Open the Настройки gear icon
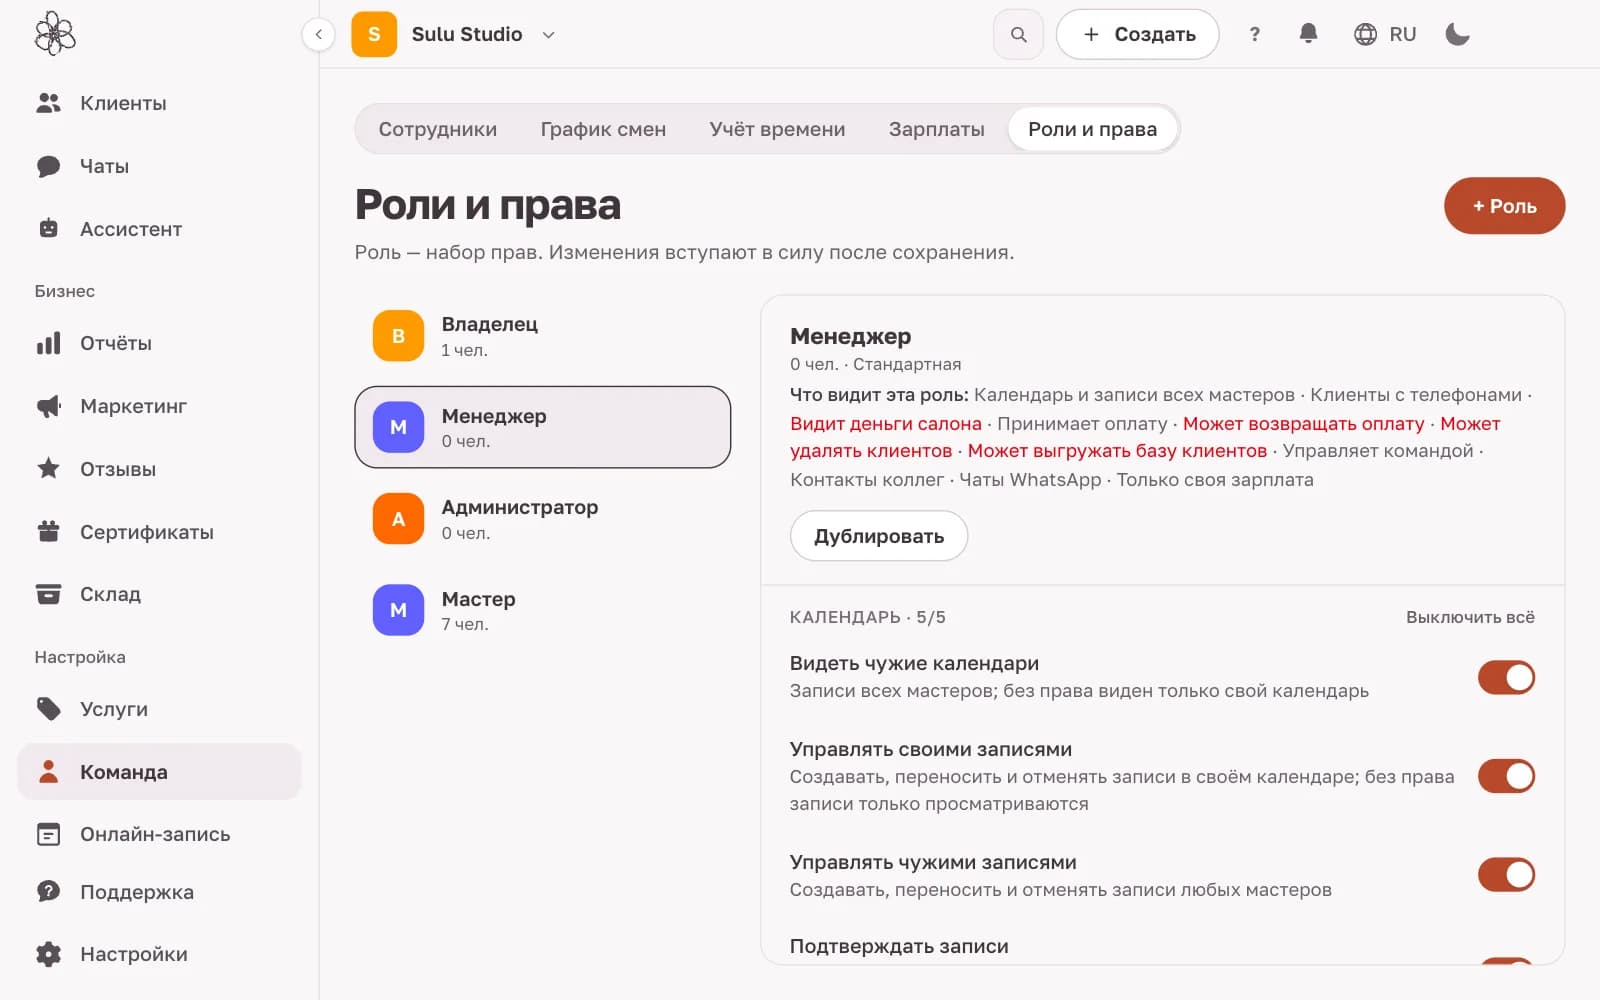The width and height of the screenshot is (1600, 1000). click(48, 954)
